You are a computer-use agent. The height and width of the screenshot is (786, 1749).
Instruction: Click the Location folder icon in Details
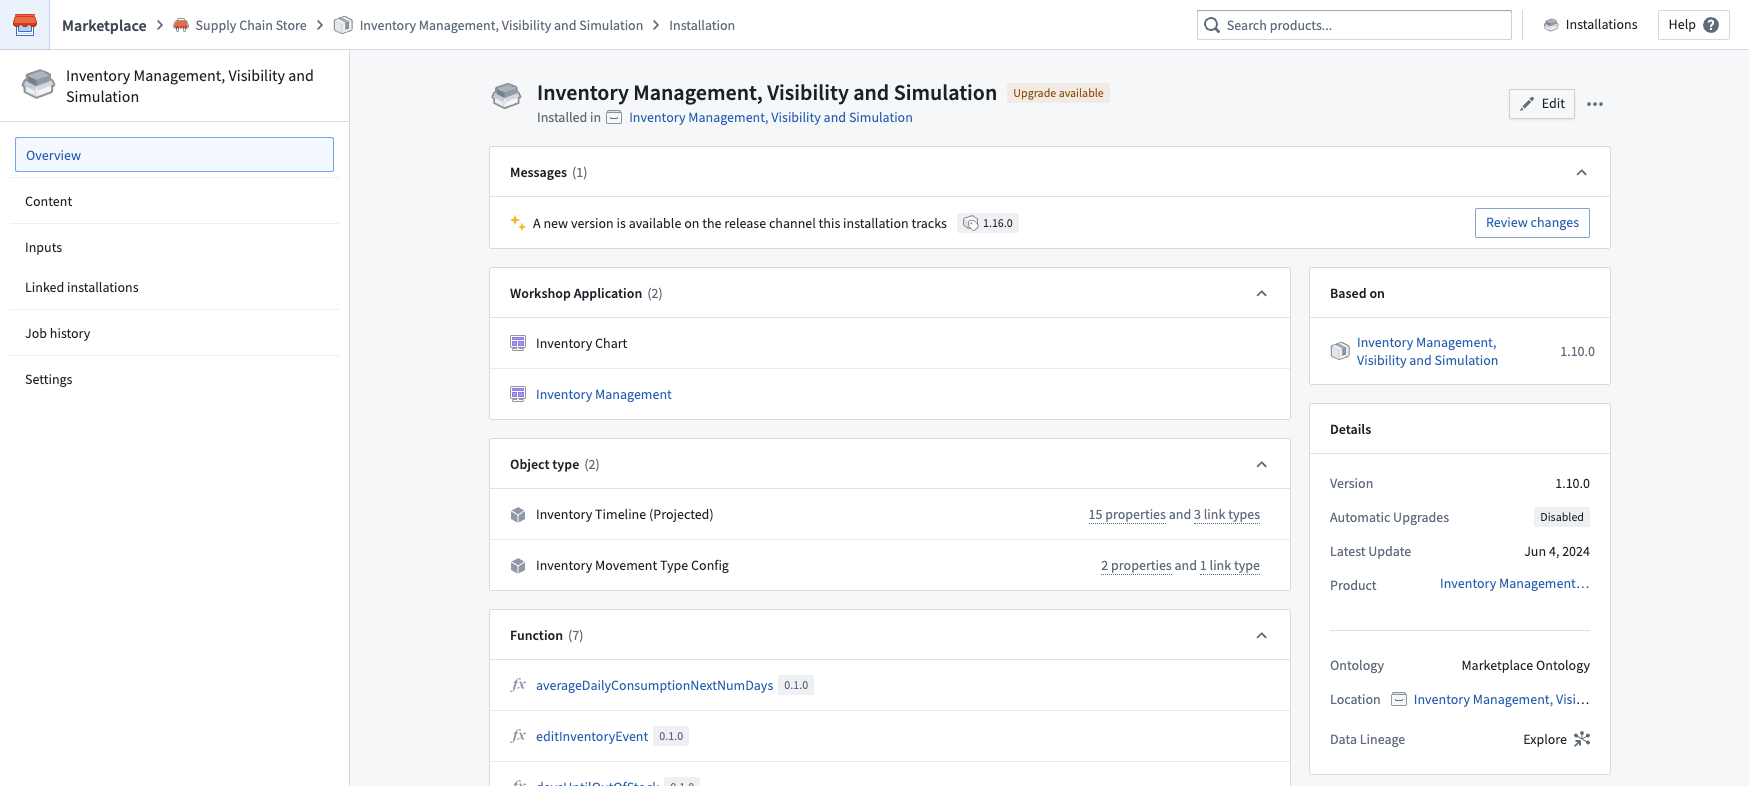pos(1399,700)
